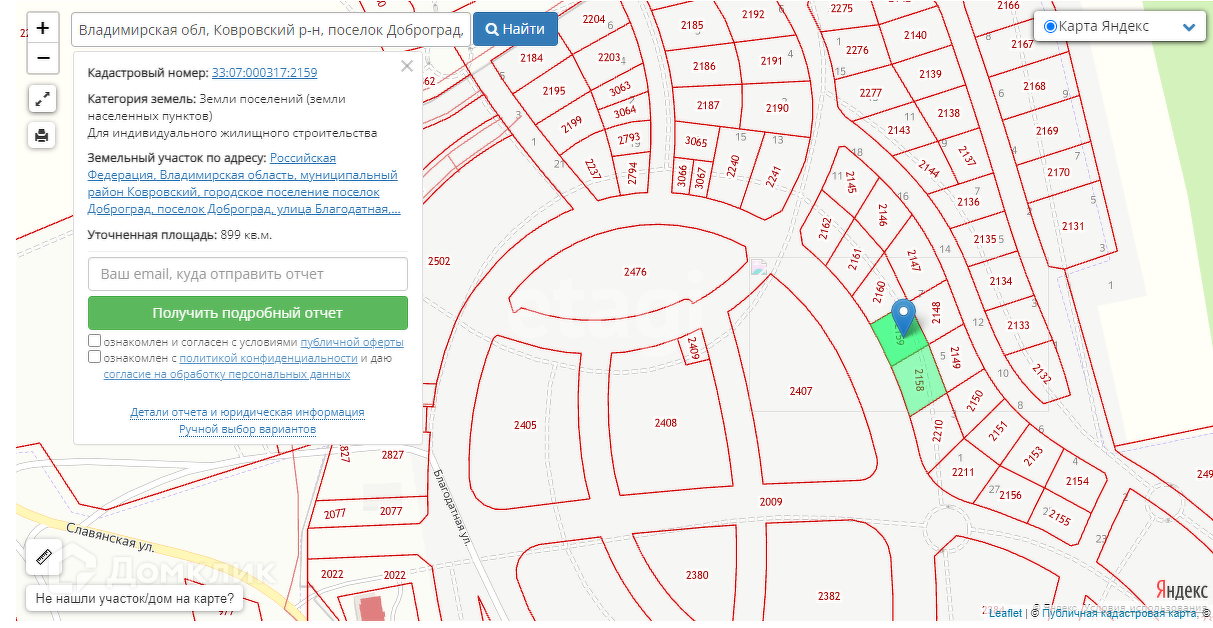Select parcel 2210 on the map

click(937, 430)
